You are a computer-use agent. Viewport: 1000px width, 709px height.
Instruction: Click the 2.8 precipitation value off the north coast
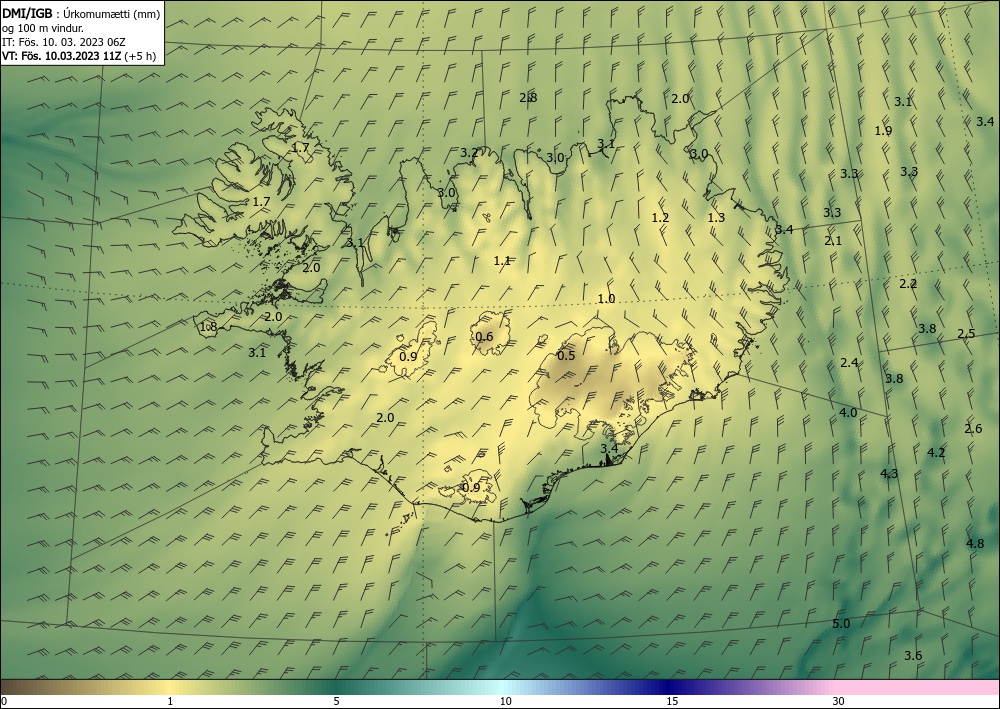tap(528, 98)
